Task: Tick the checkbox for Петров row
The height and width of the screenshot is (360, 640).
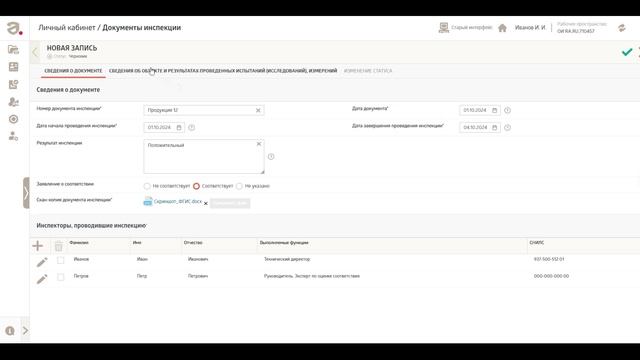Action: [60, 277]
